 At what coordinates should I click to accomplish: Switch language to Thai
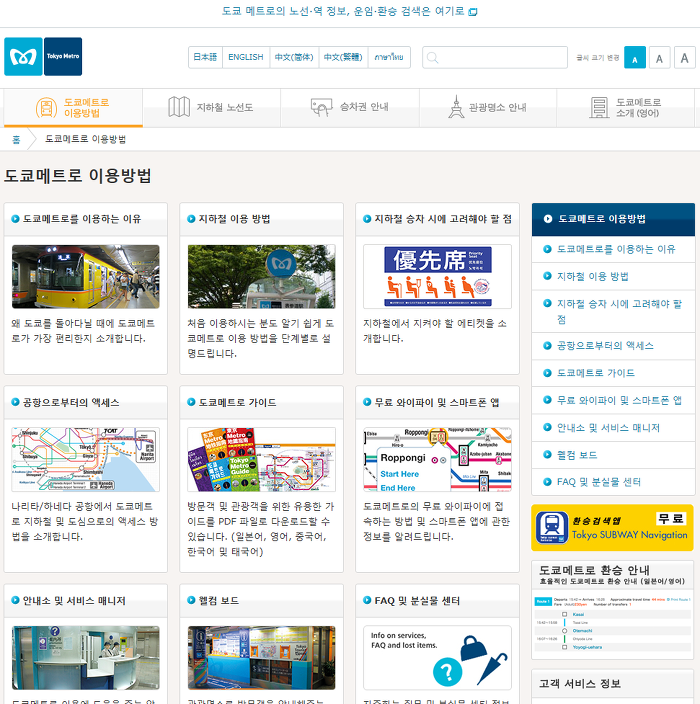[x=389, y=57]
